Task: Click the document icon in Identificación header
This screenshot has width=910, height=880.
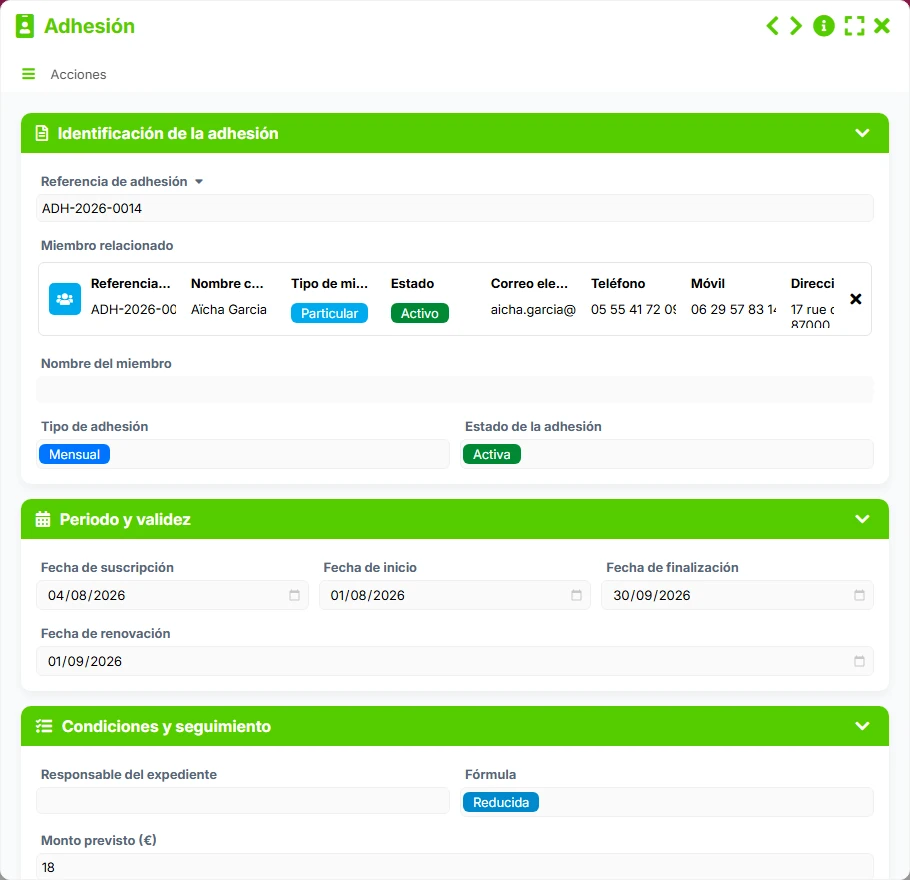Action: point(42,133)
